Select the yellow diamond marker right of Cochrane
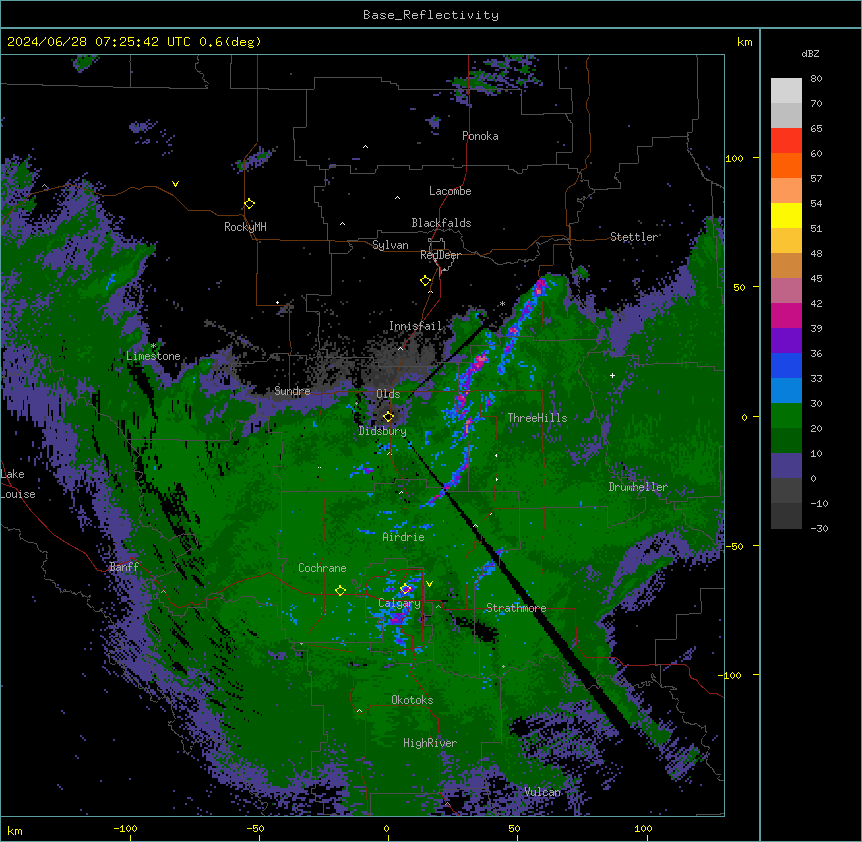Screen dimensions: 862x842 340,591
